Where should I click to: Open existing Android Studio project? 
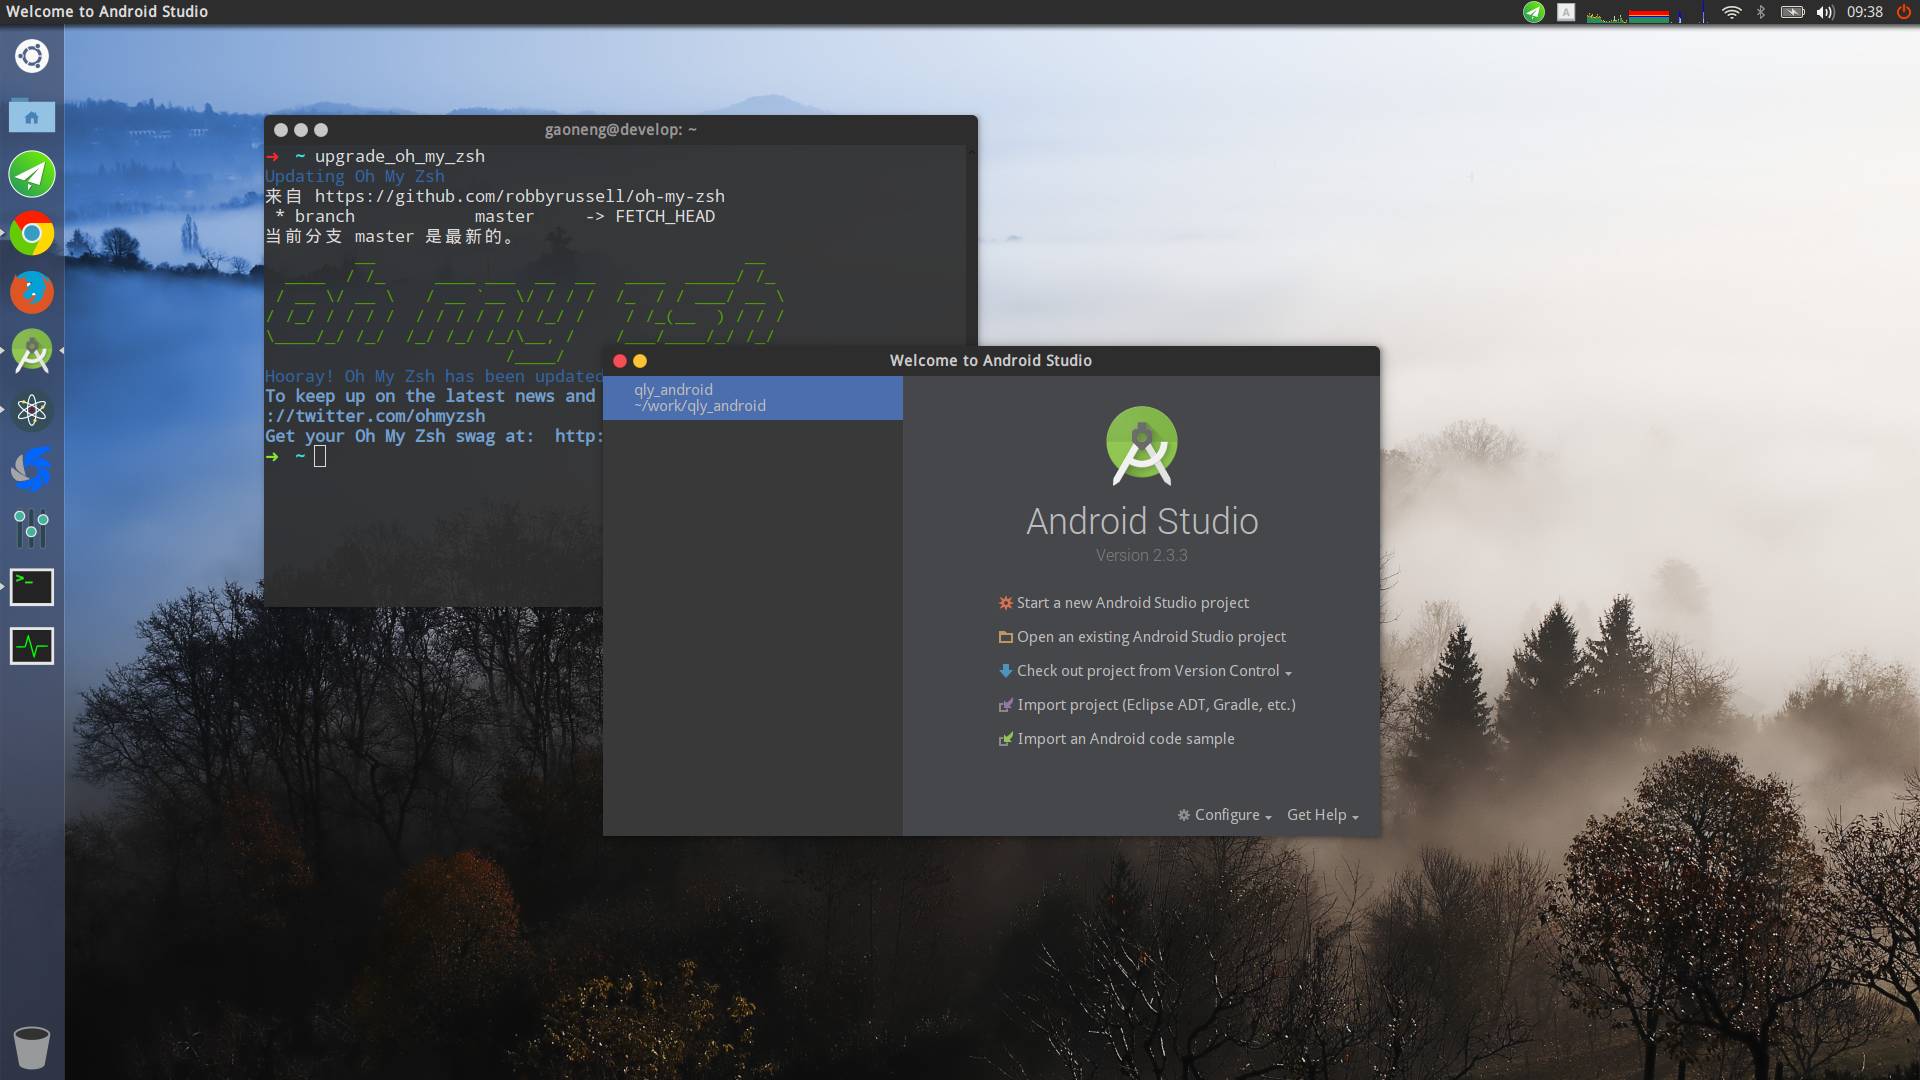1151,636
